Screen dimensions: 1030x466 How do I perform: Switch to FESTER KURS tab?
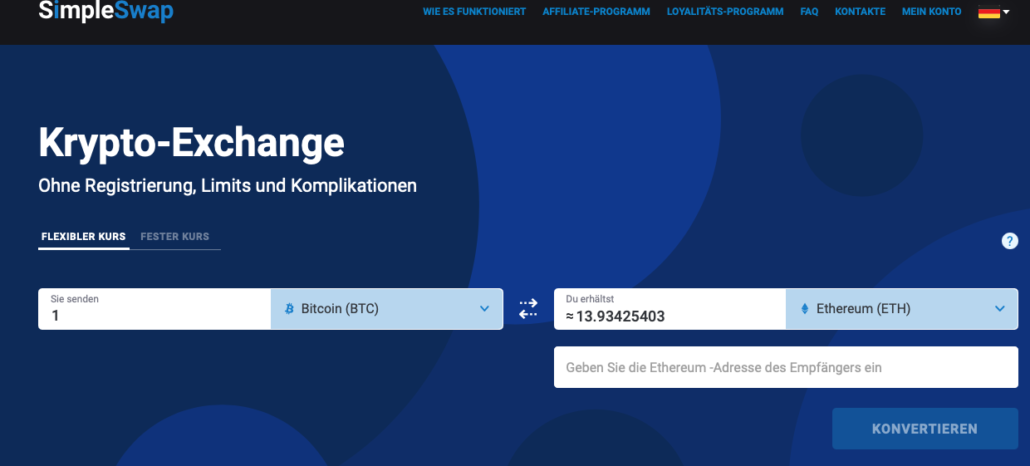coord(175,237)
